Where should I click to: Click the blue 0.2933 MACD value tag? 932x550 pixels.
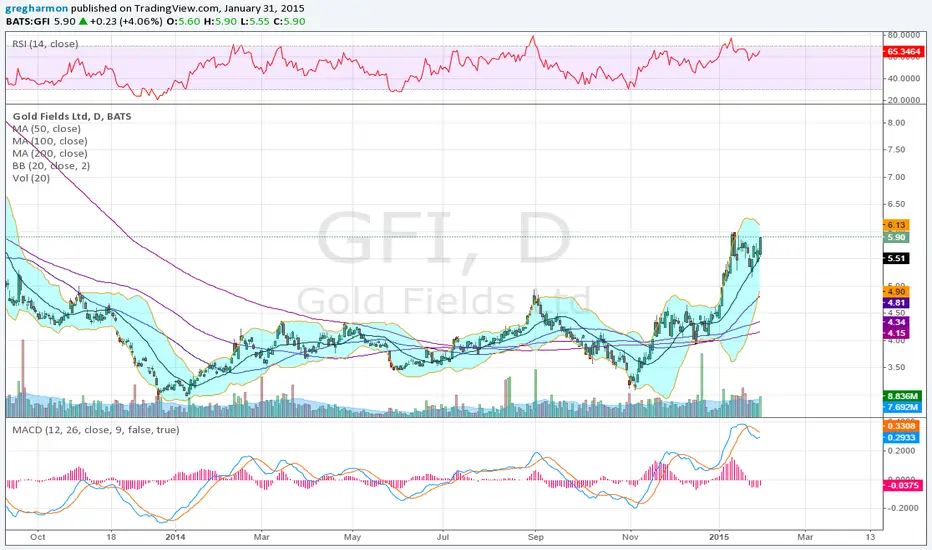tap(902, 438)
